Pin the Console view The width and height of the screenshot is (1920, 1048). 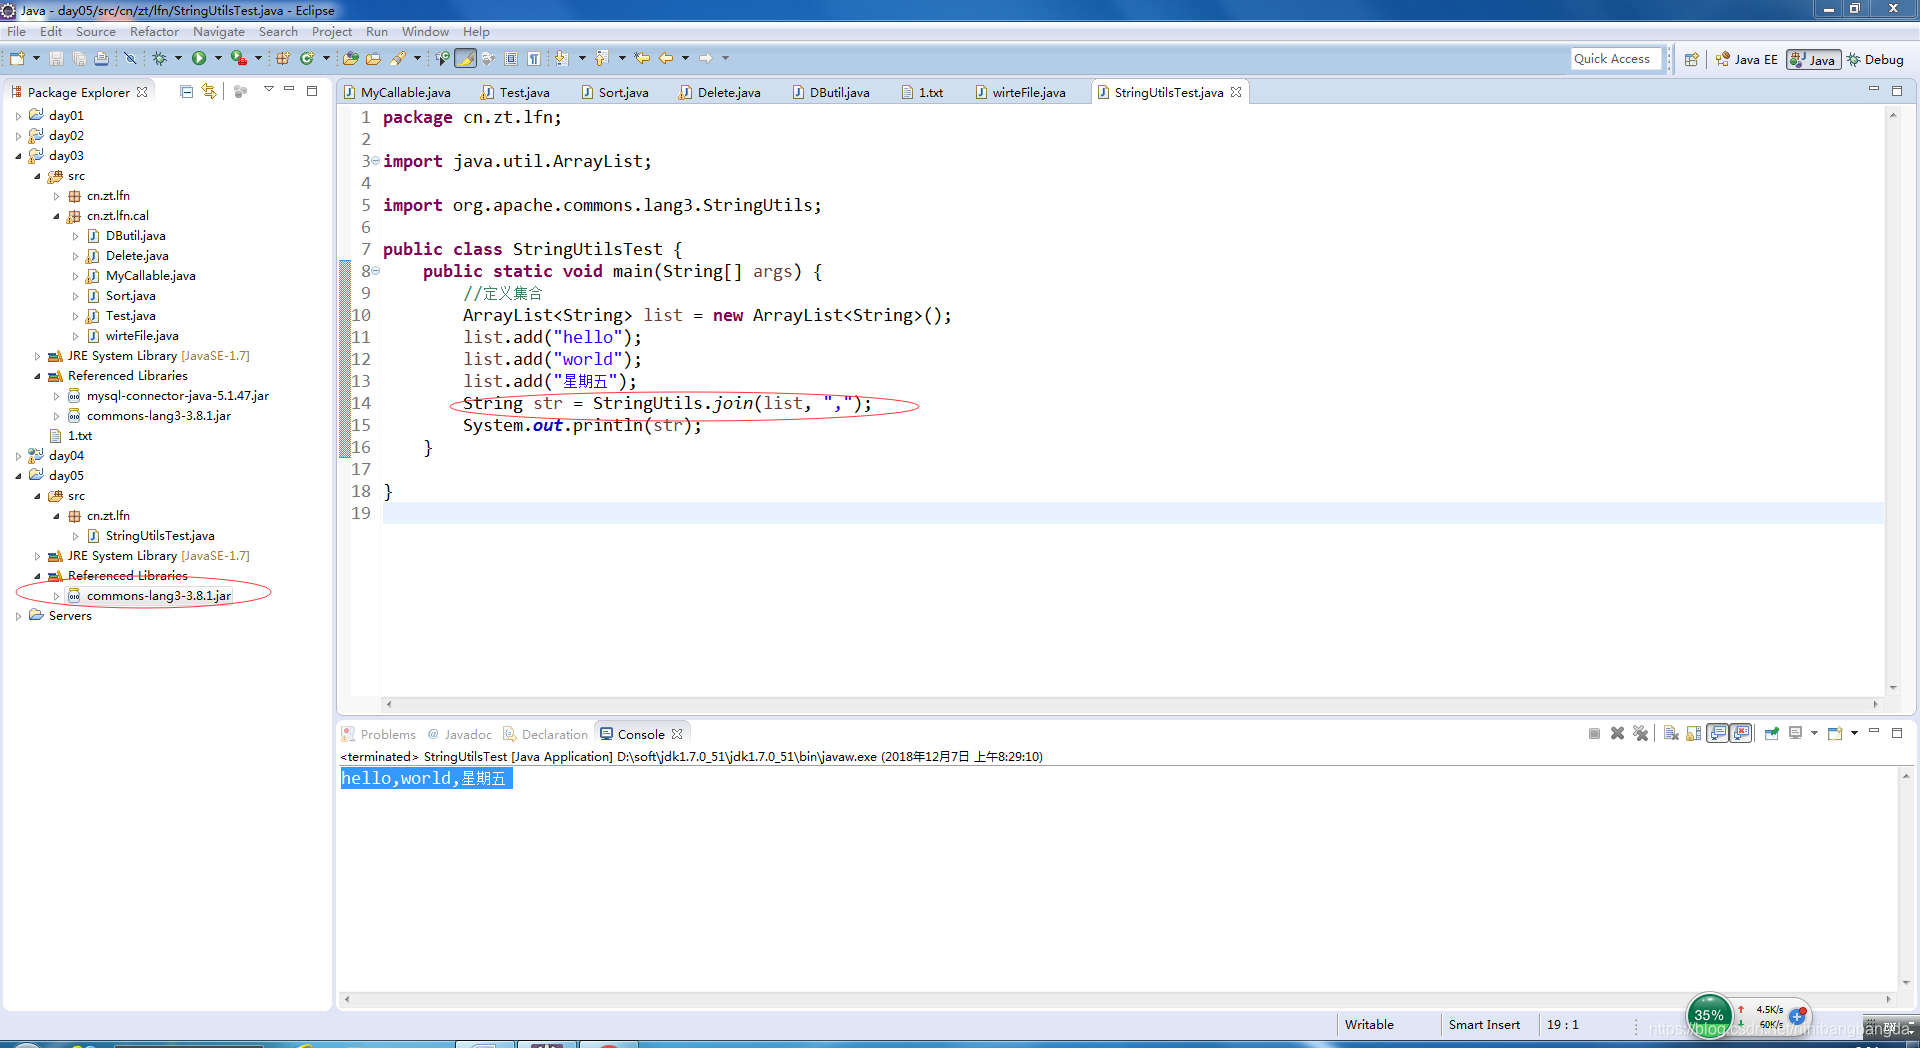[x=1770, y=733]
